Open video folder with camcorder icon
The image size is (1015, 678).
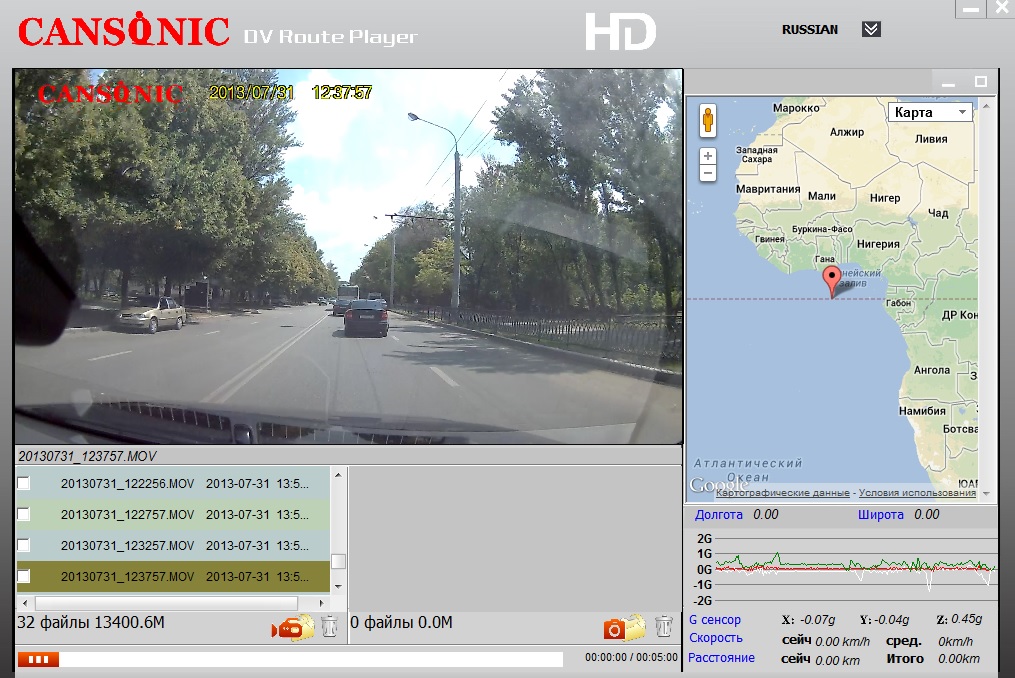click(293, 627)
